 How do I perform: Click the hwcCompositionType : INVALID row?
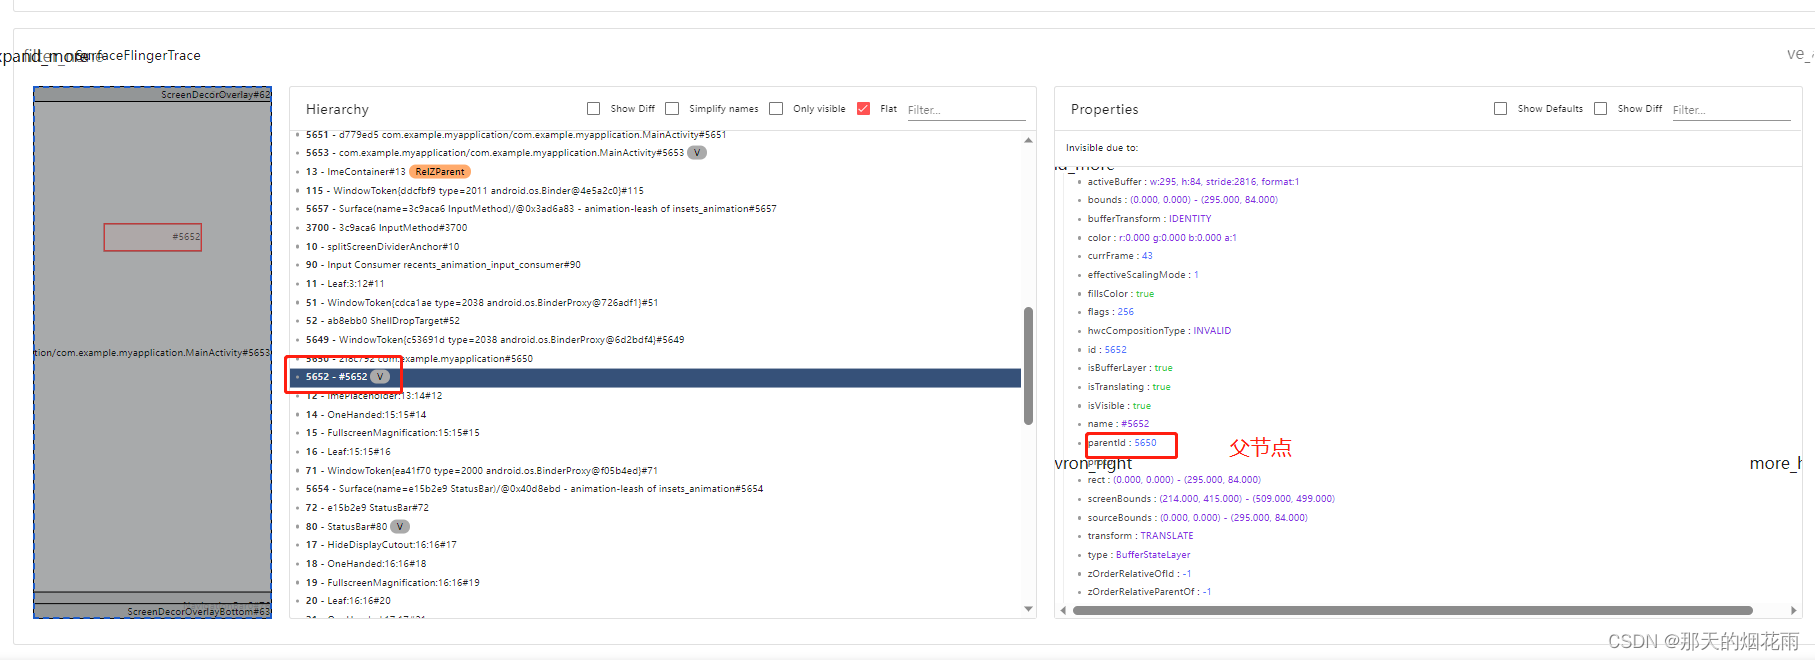point(1159,331)
